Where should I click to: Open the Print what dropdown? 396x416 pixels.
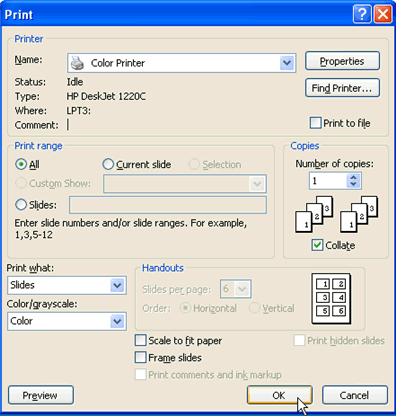pos(117,285)
